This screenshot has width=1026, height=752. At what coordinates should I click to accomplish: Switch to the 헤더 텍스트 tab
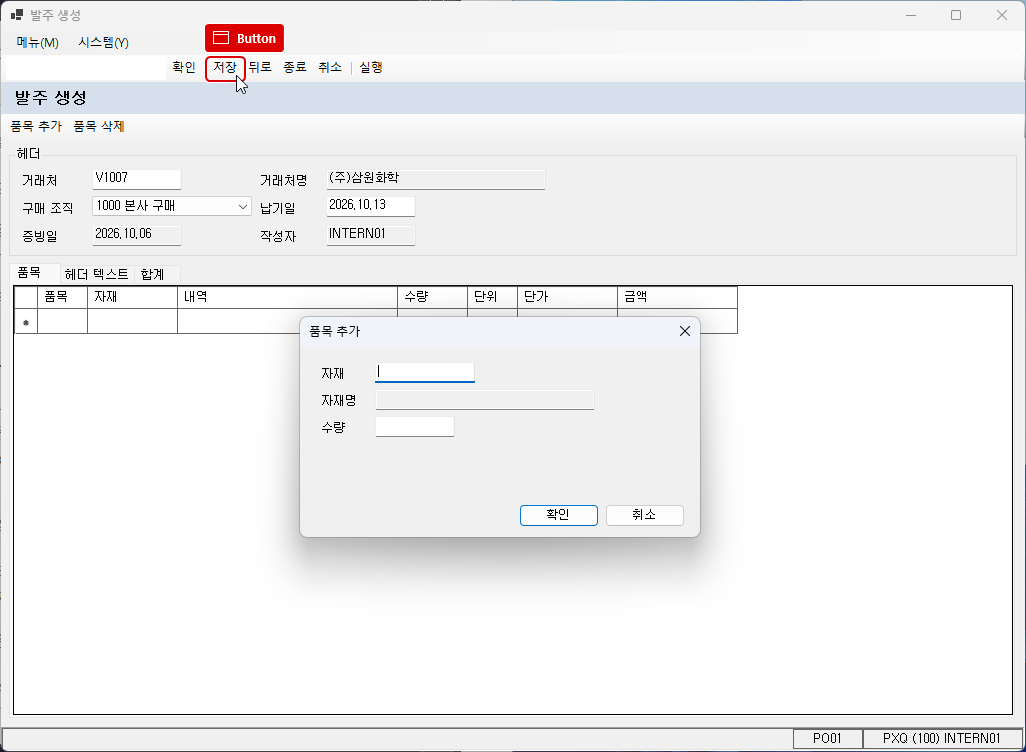96,274
